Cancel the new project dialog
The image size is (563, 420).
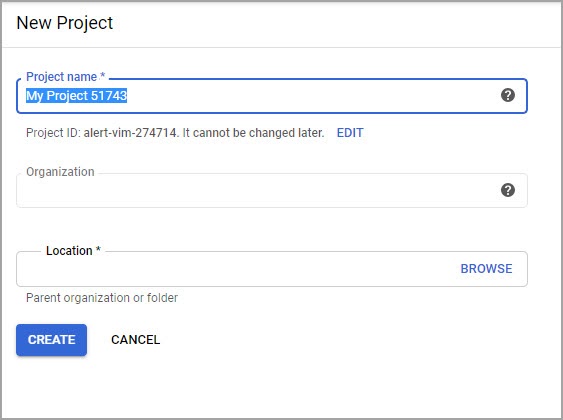[x=136, y=340]
